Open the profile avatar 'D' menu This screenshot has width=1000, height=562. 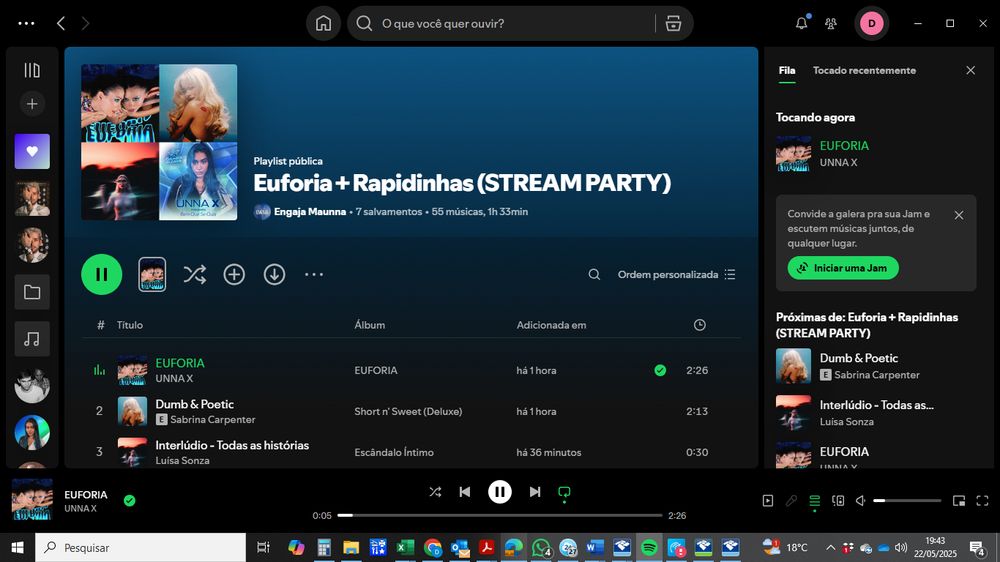coord(872,24)
